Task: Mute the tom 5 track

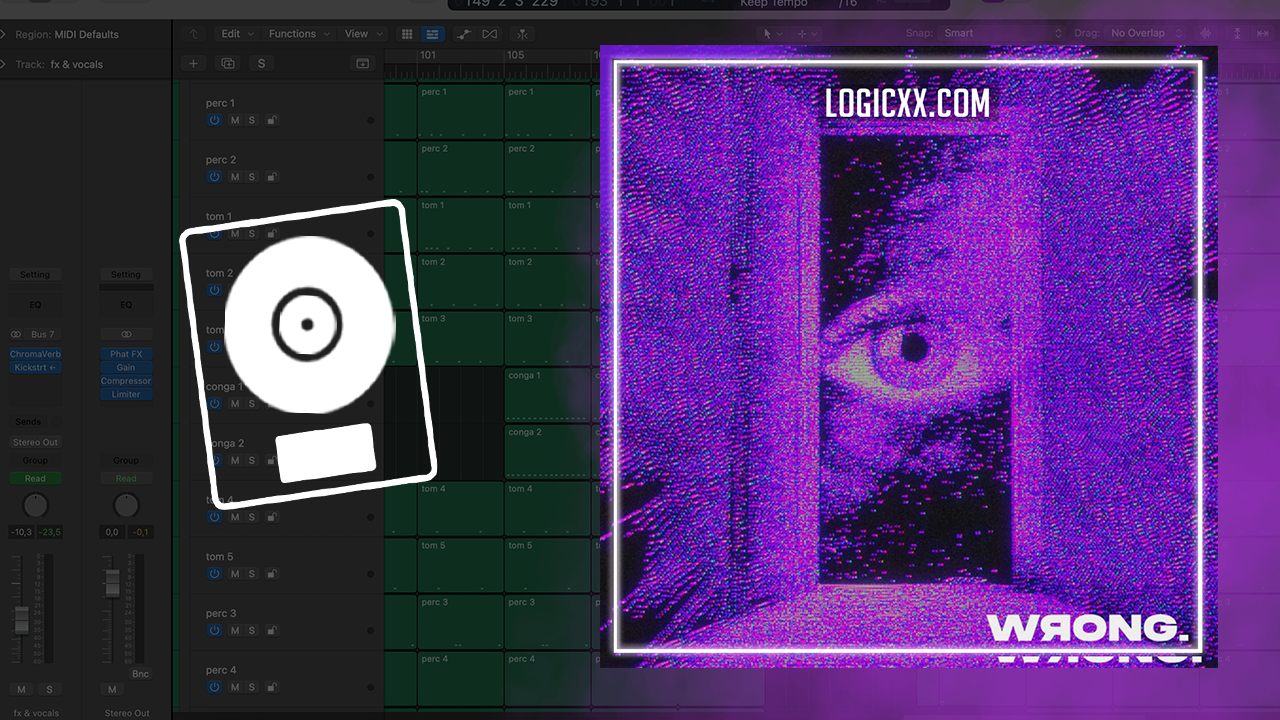Action: click(235, 574)
